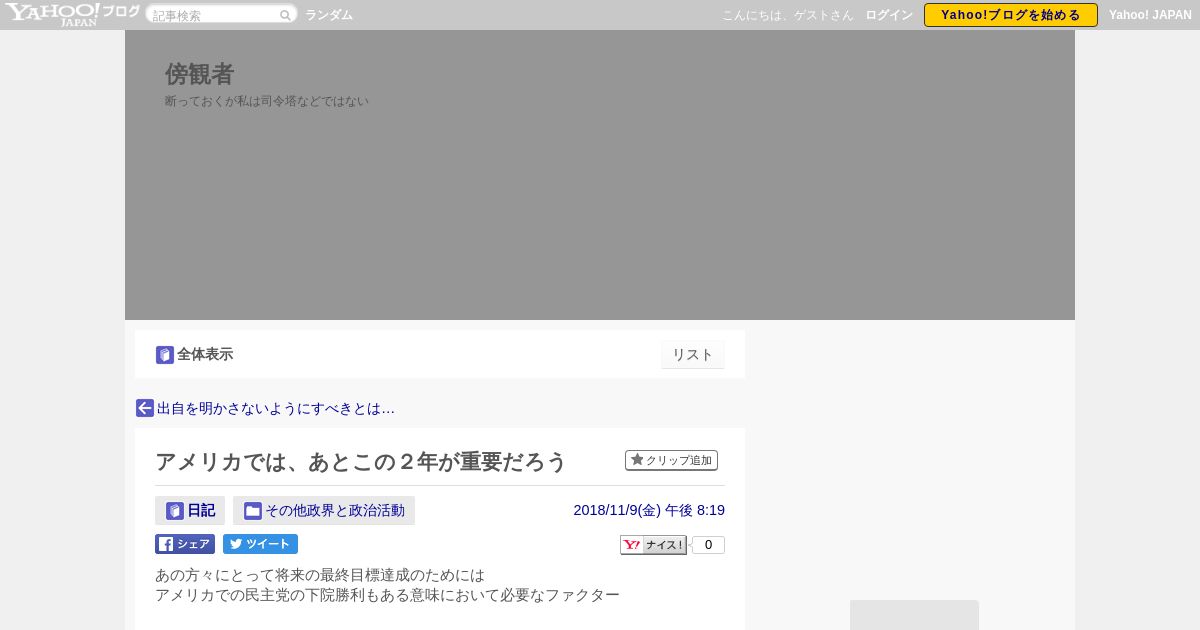Click the Yahoo ナイス! button

[653, 545]
